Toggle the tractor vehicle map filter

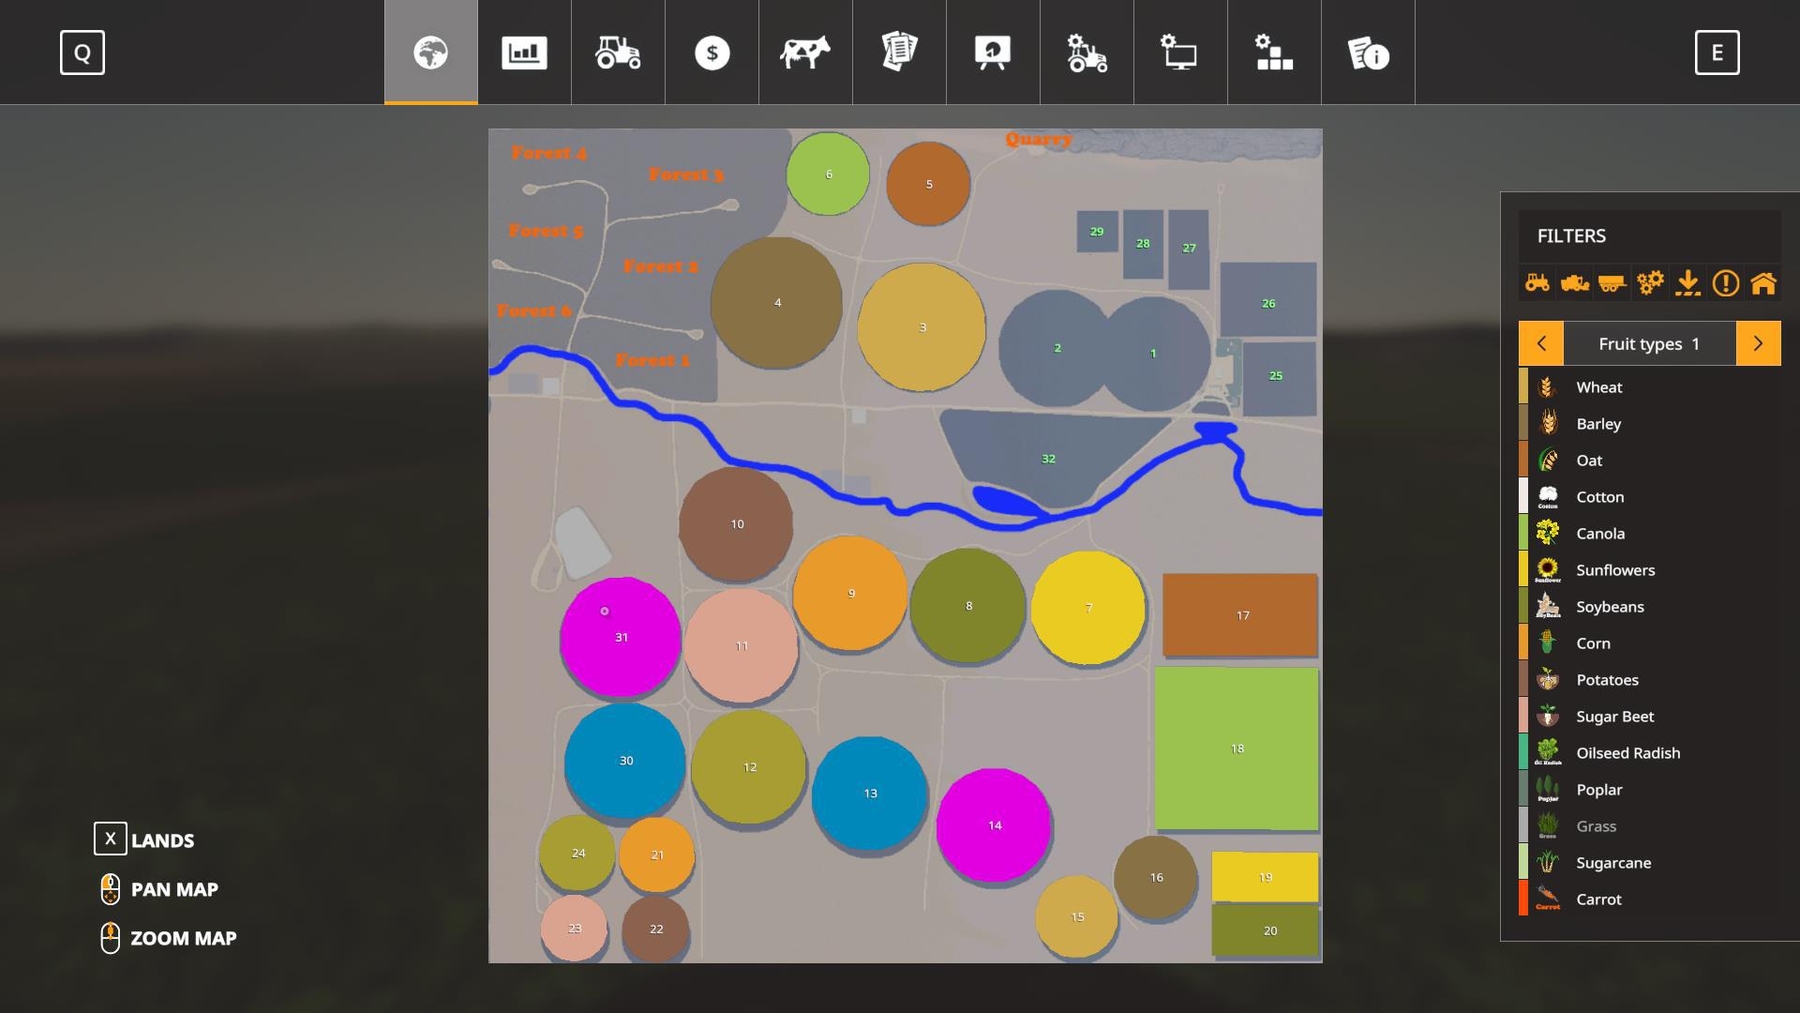pyautogui.click(x=1537, y=283)
